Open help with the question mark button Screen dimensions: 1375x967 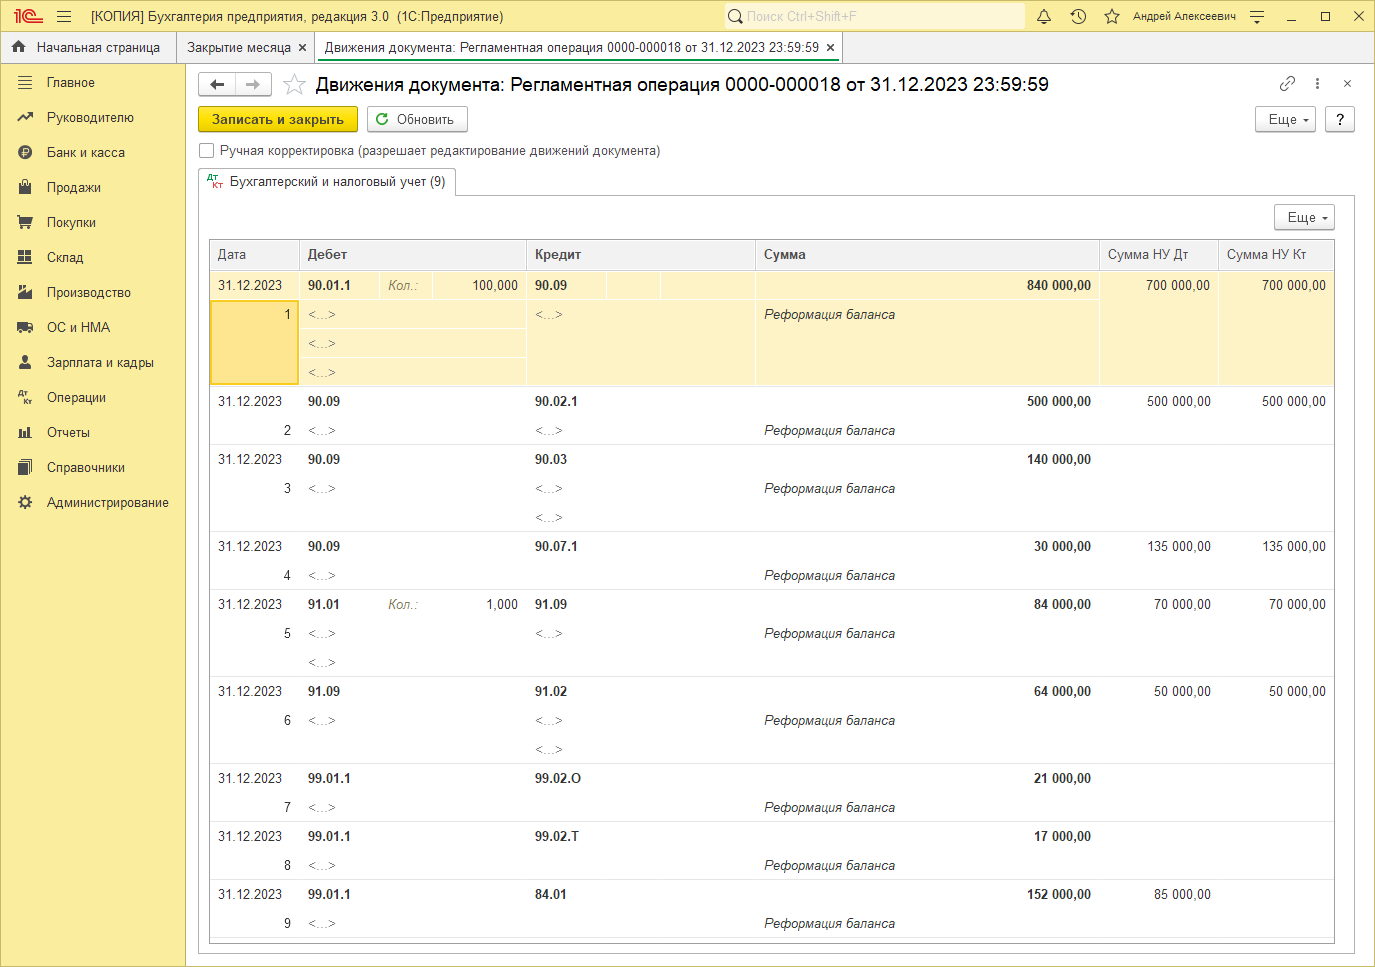[1340, 119]
